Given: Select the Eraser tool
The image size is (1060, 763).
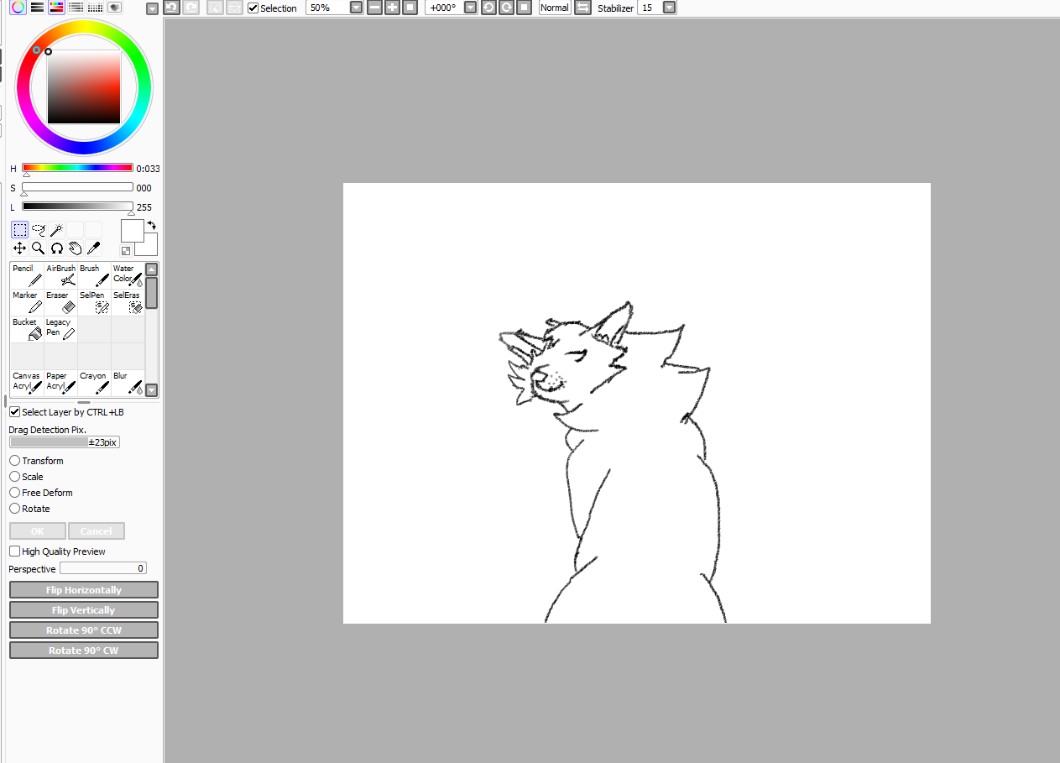Looking at the screenshot, I should click(x=61, y=302).
